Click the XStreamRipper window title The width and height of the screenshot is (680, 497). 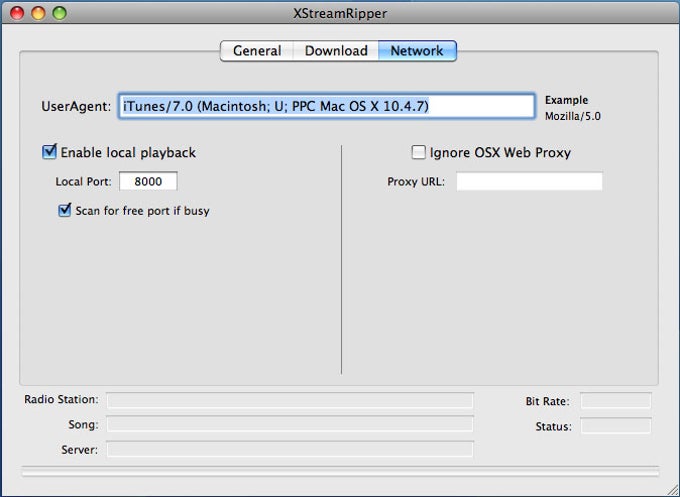click(340, 13)
